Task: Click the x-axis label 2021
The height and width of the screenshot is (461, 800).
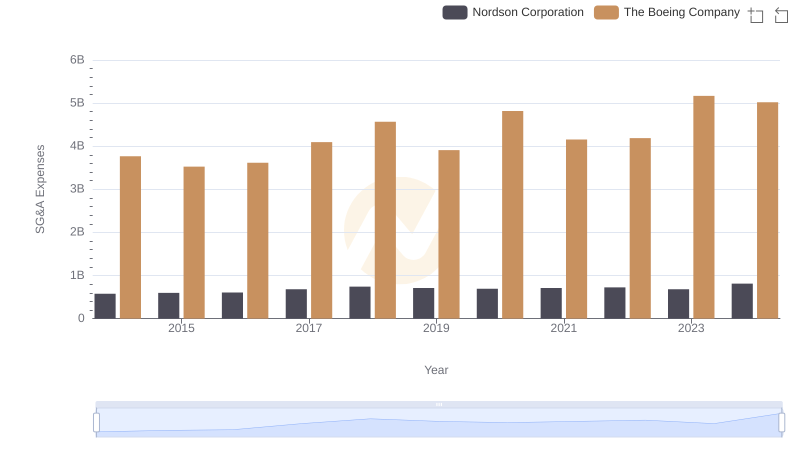Action: coord(564,328)
